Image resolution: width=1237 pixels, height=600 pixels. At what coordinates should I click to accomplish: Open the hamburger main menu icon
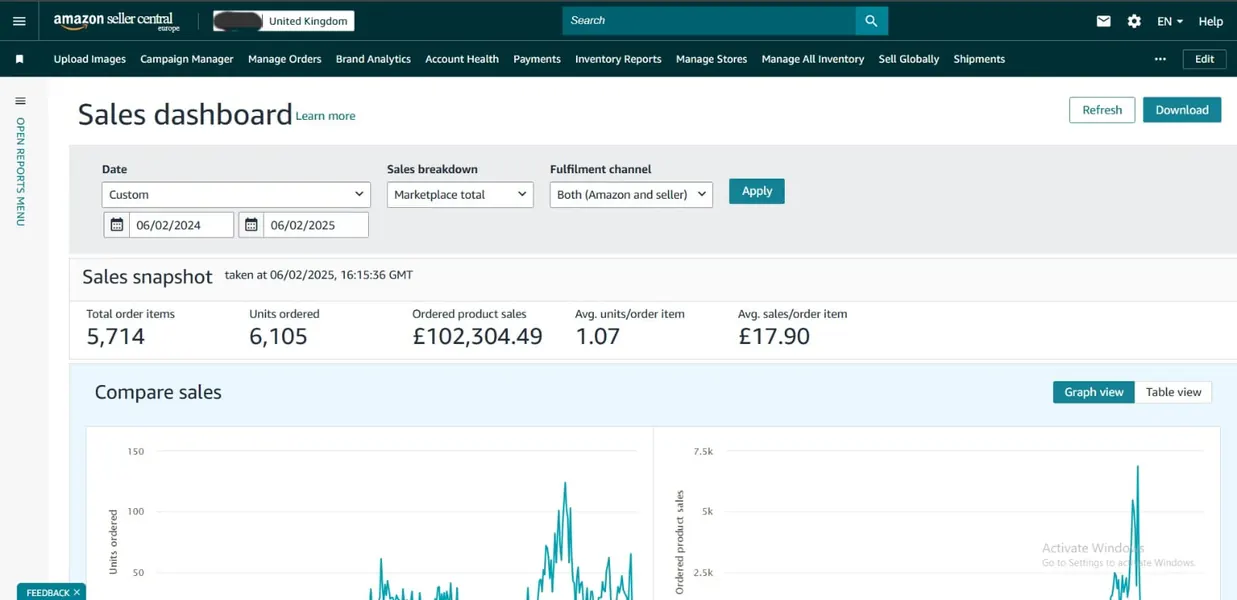click(19, 21)
